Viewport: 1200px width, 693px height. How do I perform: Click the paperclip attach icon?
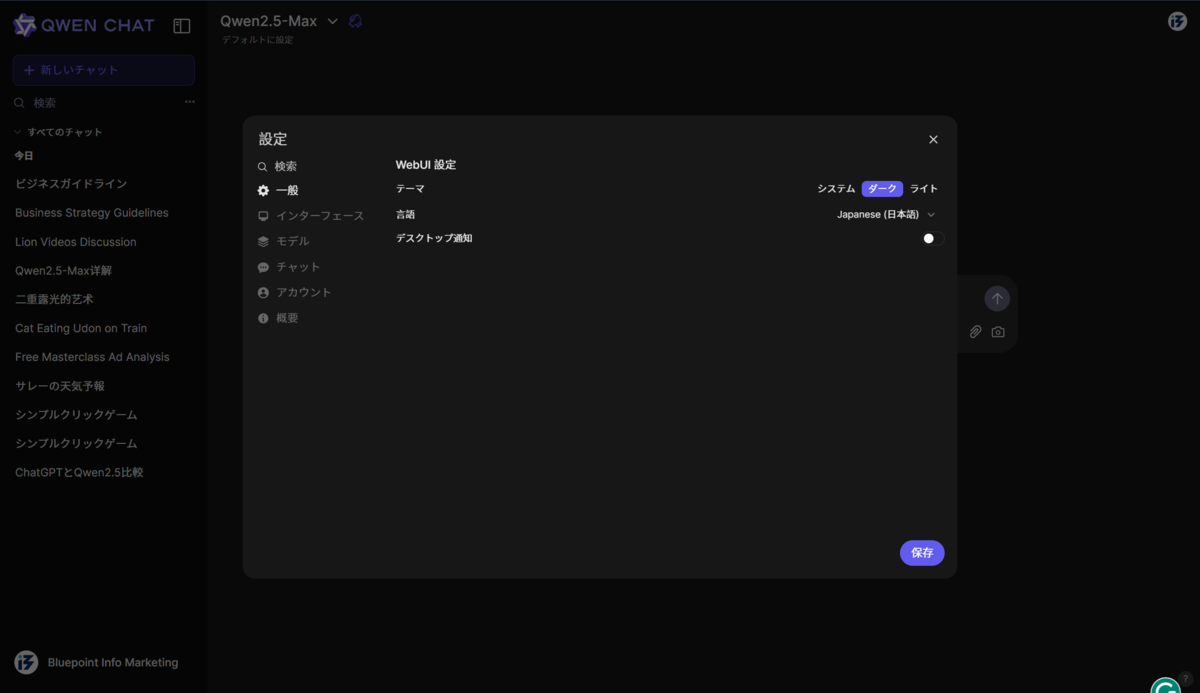coord(975,332)
